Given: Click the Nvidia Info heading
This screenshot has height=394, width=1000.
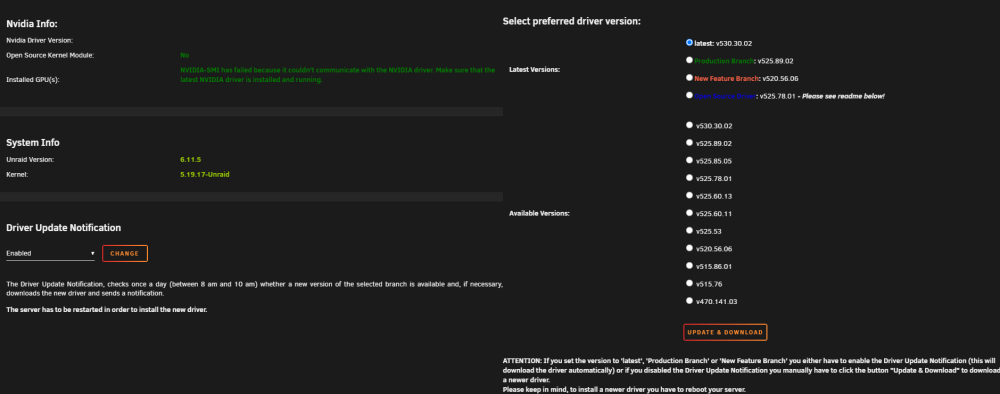Looking at the screenshot, I should (x=32, y=24).
